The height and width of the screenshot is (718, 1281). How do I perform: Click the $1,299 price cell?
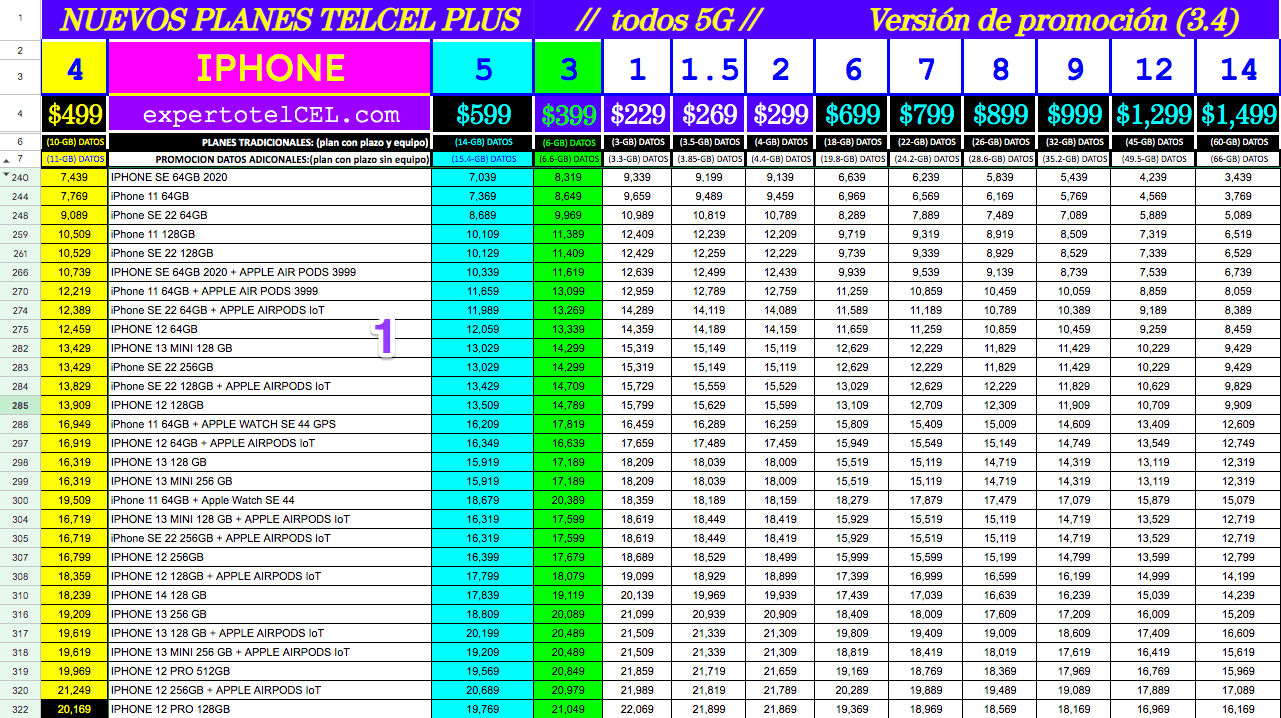pyautogui.click(x=1154, y=114)
